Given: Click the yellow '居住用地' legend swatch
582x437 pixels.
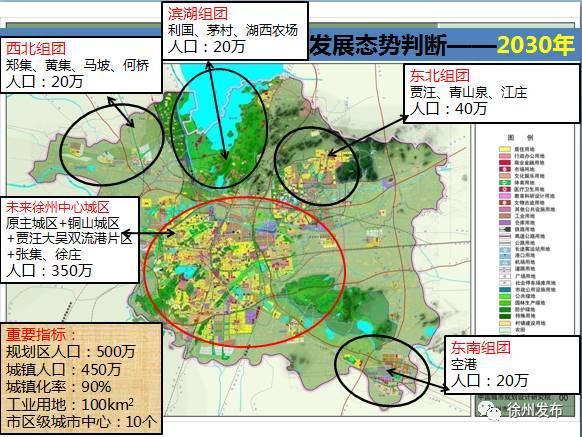Looking at the screenshot, I should (505, 149).
